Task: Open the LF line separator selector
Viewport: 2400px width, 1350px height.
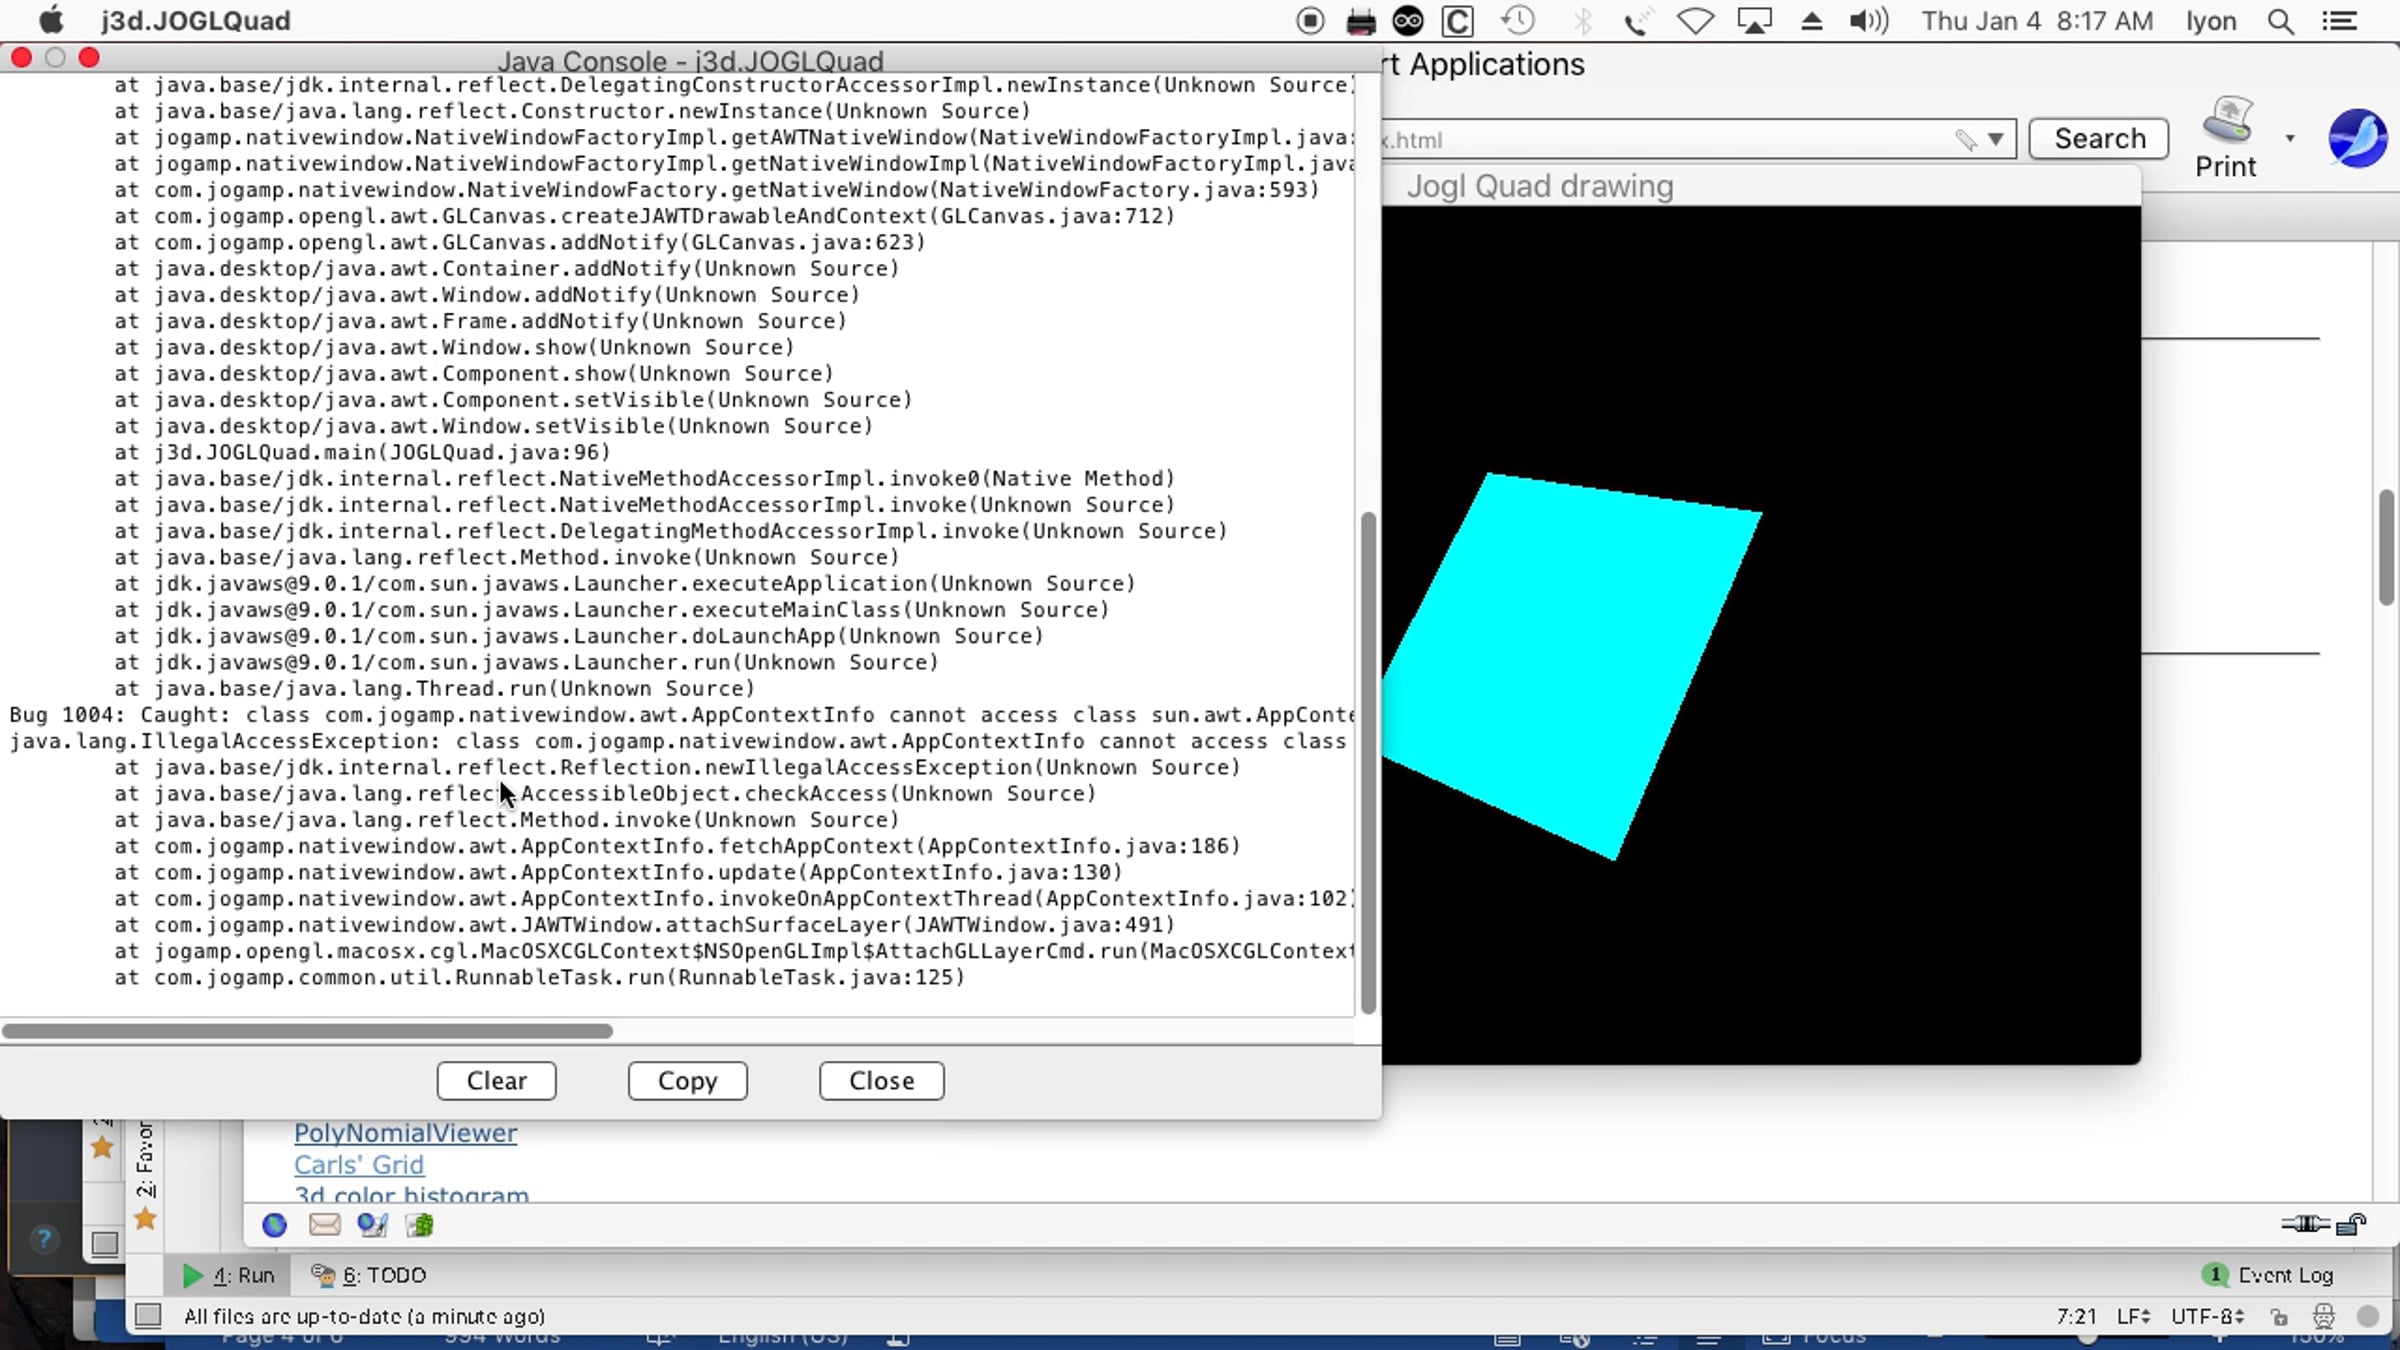Action: pos(2133,1317)
